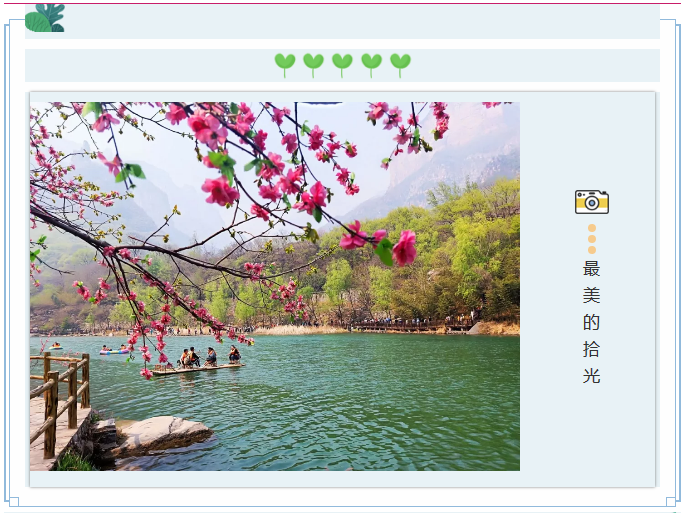The height and width of the screenshot is (513, 681).
Task: Select the second green heart sprout
Action: 313,66
